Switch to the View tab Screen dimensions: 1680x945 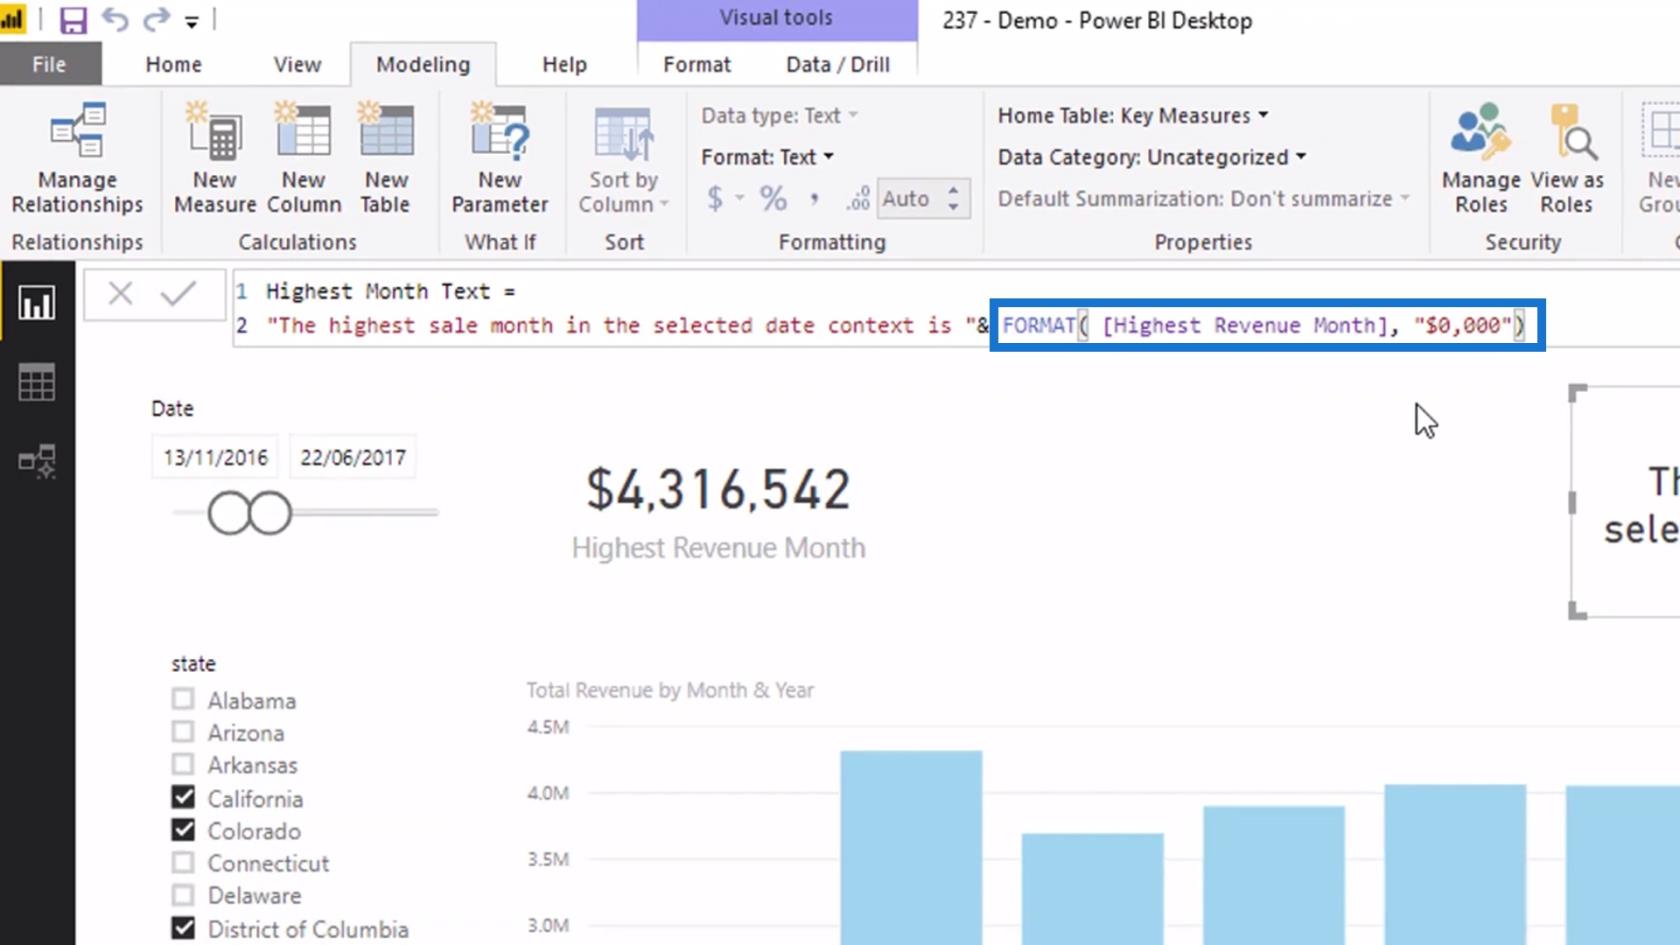pos(297,64)
